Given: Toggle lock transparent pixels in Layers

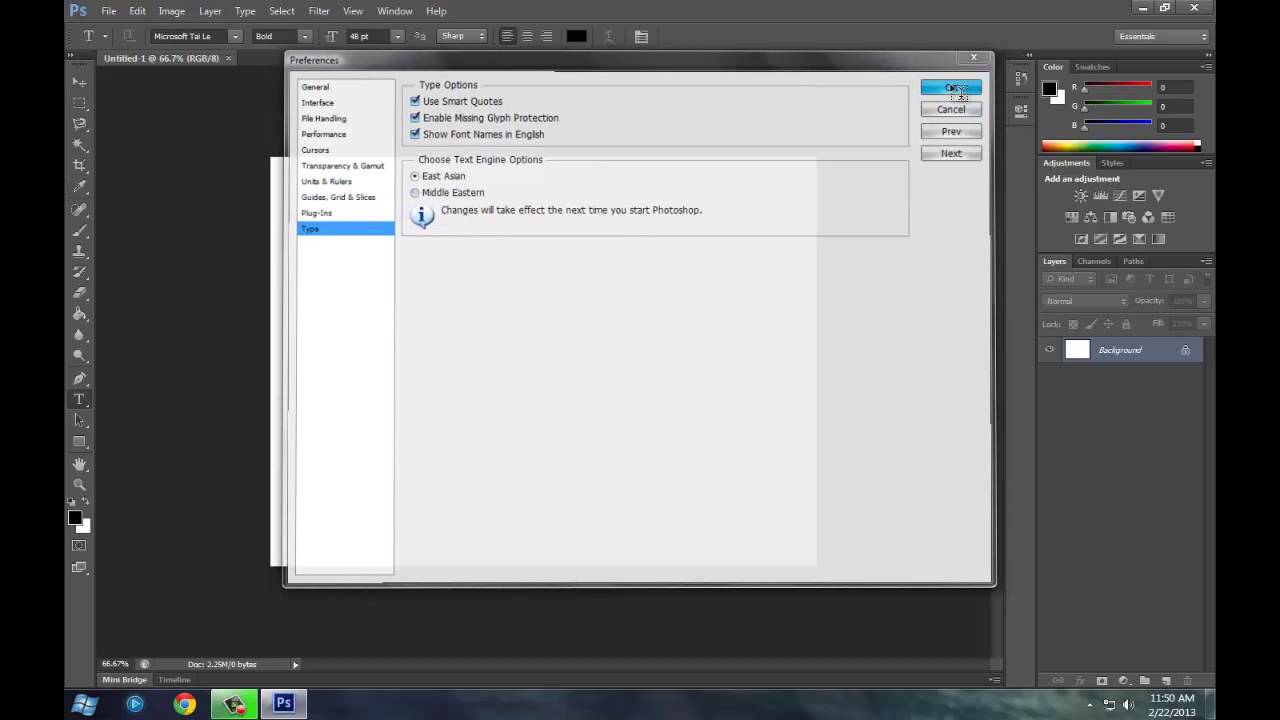Looking at the screenshot, I should coord(1073,324).
